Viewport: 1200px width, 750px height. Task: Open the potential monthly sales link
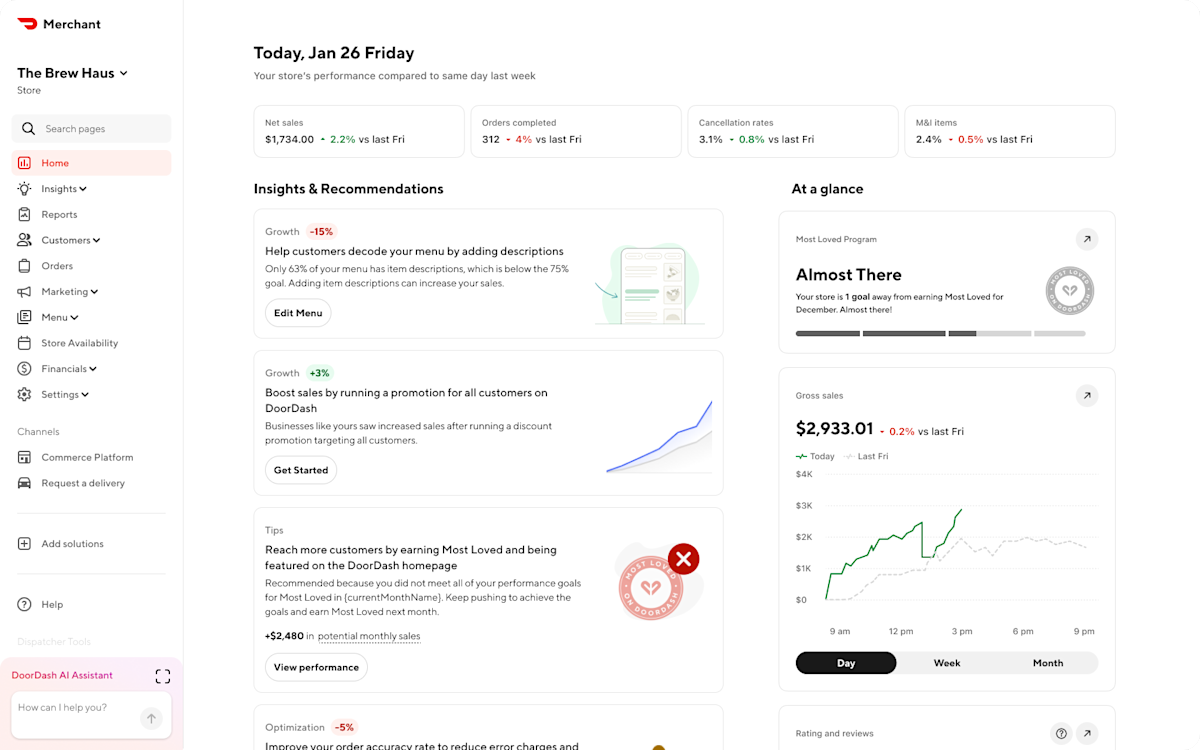click(369, 636)
